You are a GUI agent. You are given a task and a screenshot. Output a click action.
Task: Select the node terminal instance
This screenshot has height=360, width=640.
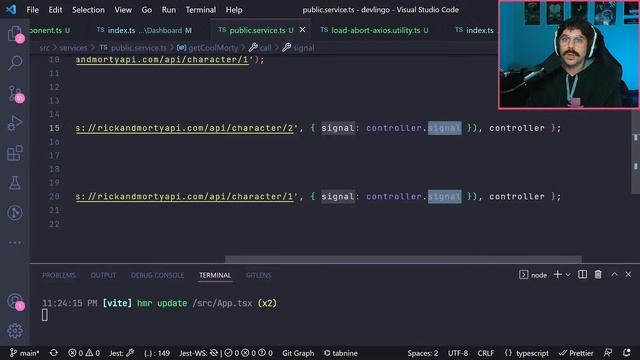(533, 275)
